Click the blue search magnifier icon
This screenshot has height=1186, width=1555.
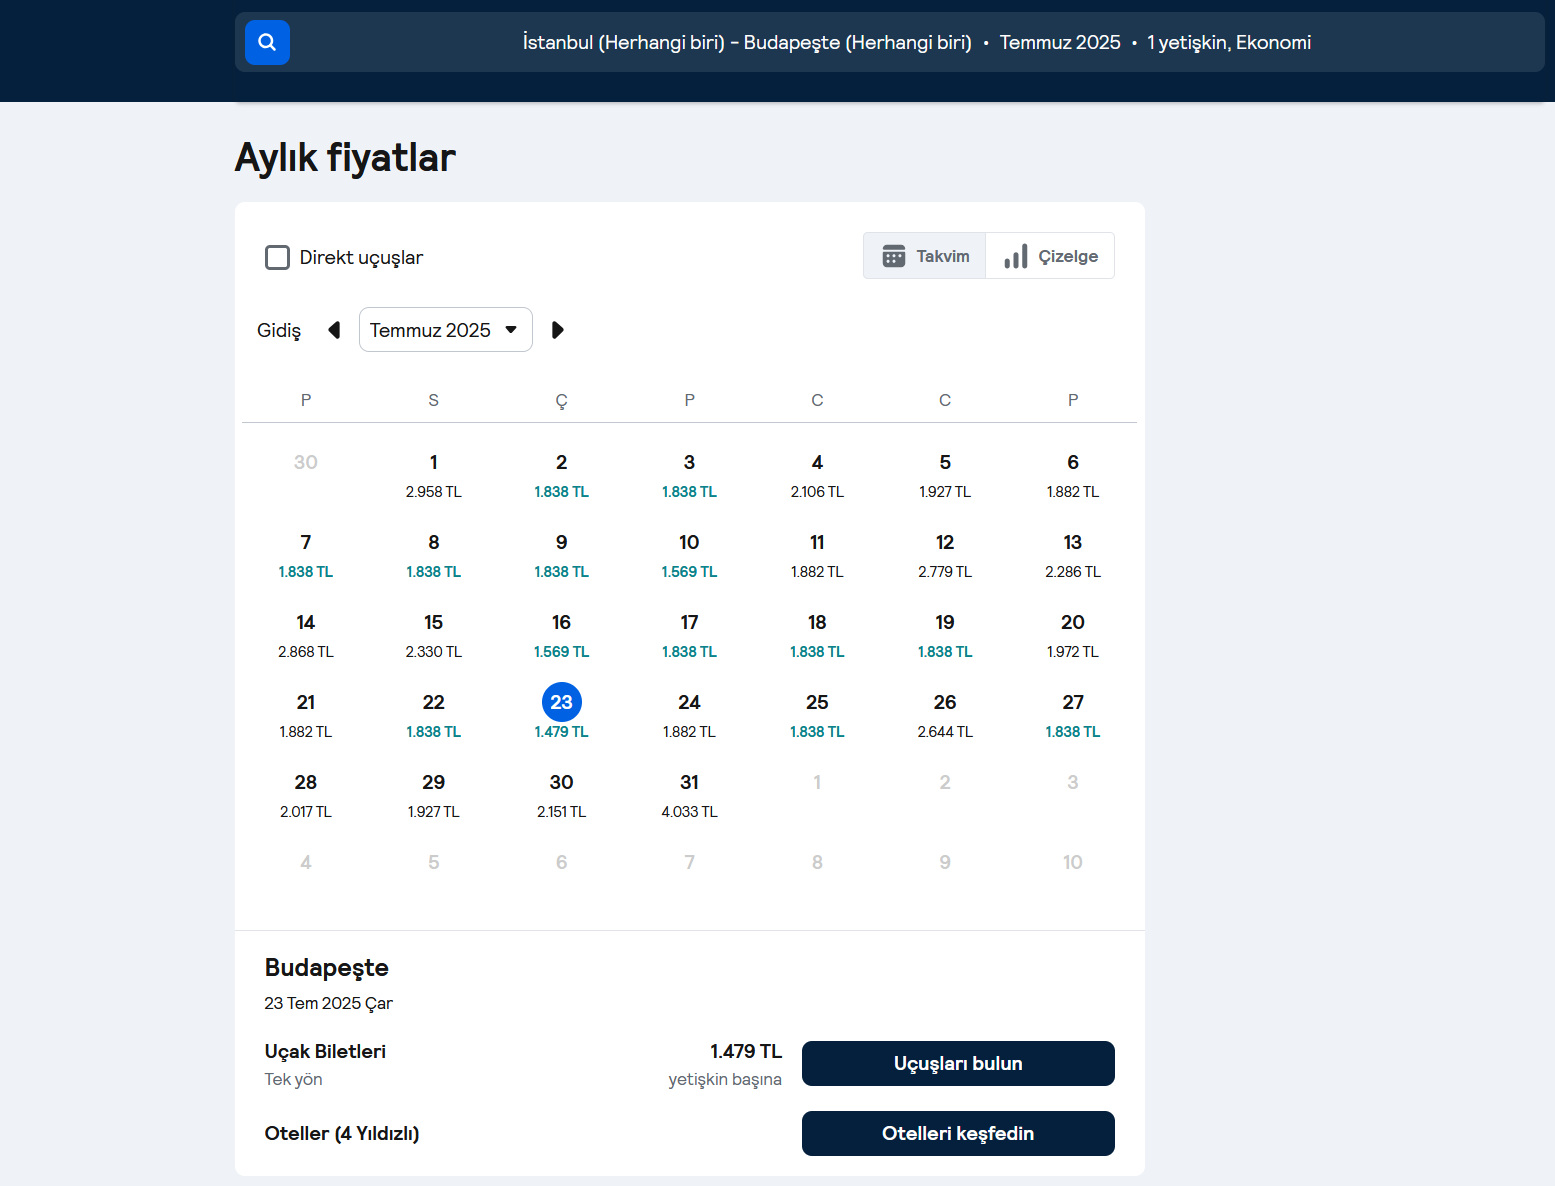coord(267,42)
